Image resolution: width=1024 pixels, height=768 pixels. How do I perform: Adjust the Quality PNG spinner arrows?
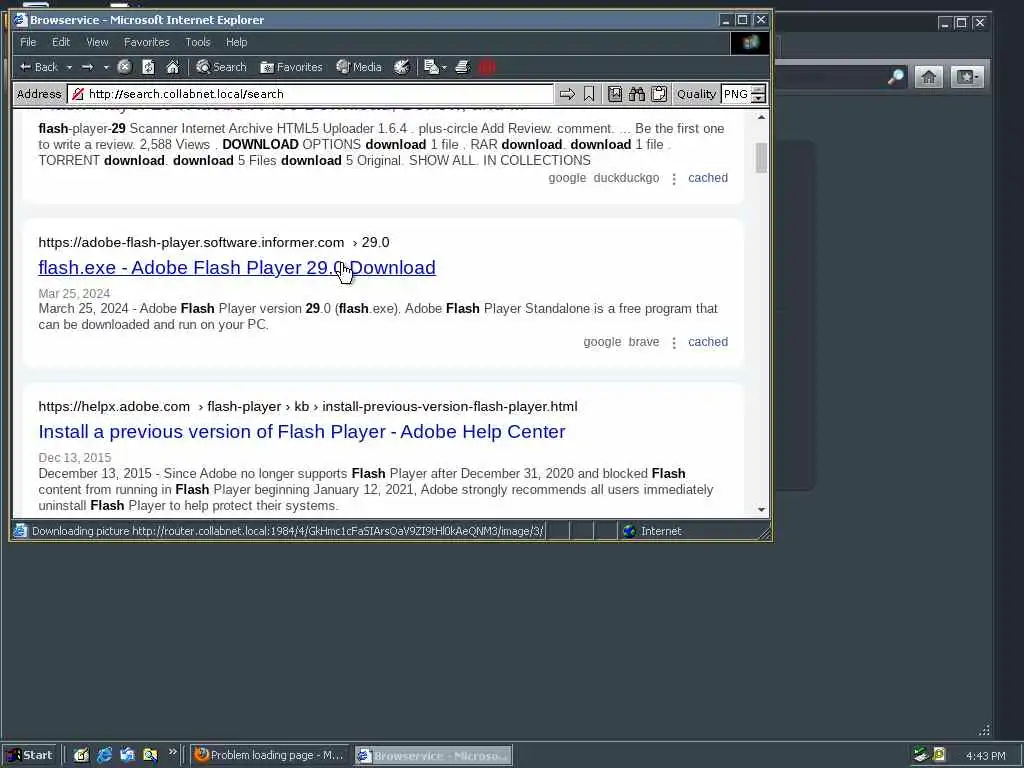(758, 94)
